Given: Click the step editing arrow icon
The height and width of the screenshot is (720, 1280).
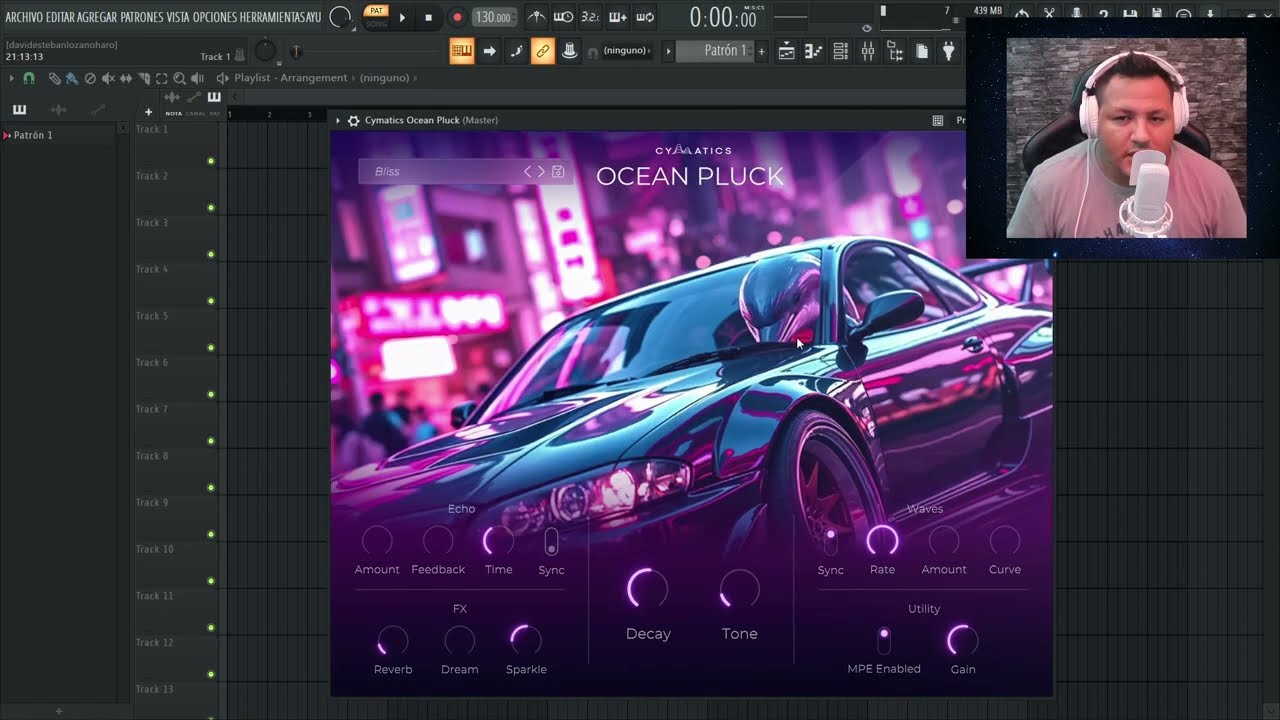Looking at the screenshot, I should pos(489,51).
